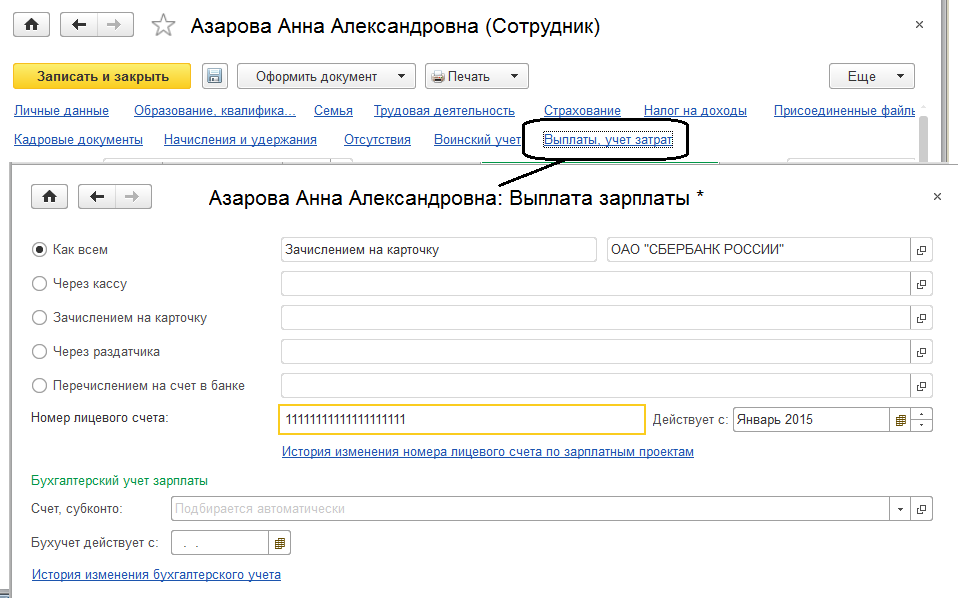Open the Кадровые документы section

click(x=78, y=140)
